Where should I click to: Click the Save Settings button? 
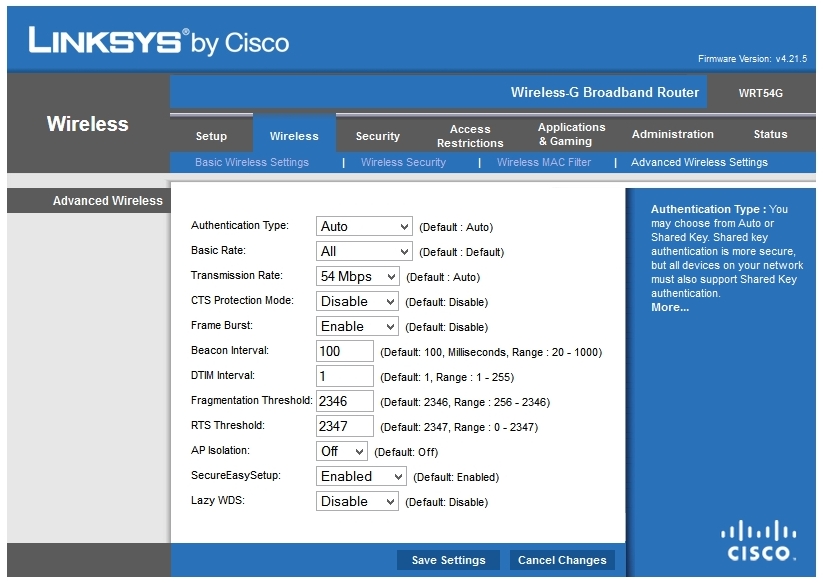pyautogui.click(x=448, y=560)
